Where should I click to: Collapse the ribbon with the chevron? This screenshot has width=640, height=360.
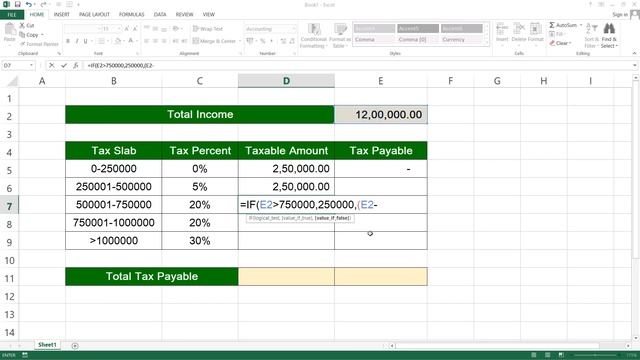point(634,53)
